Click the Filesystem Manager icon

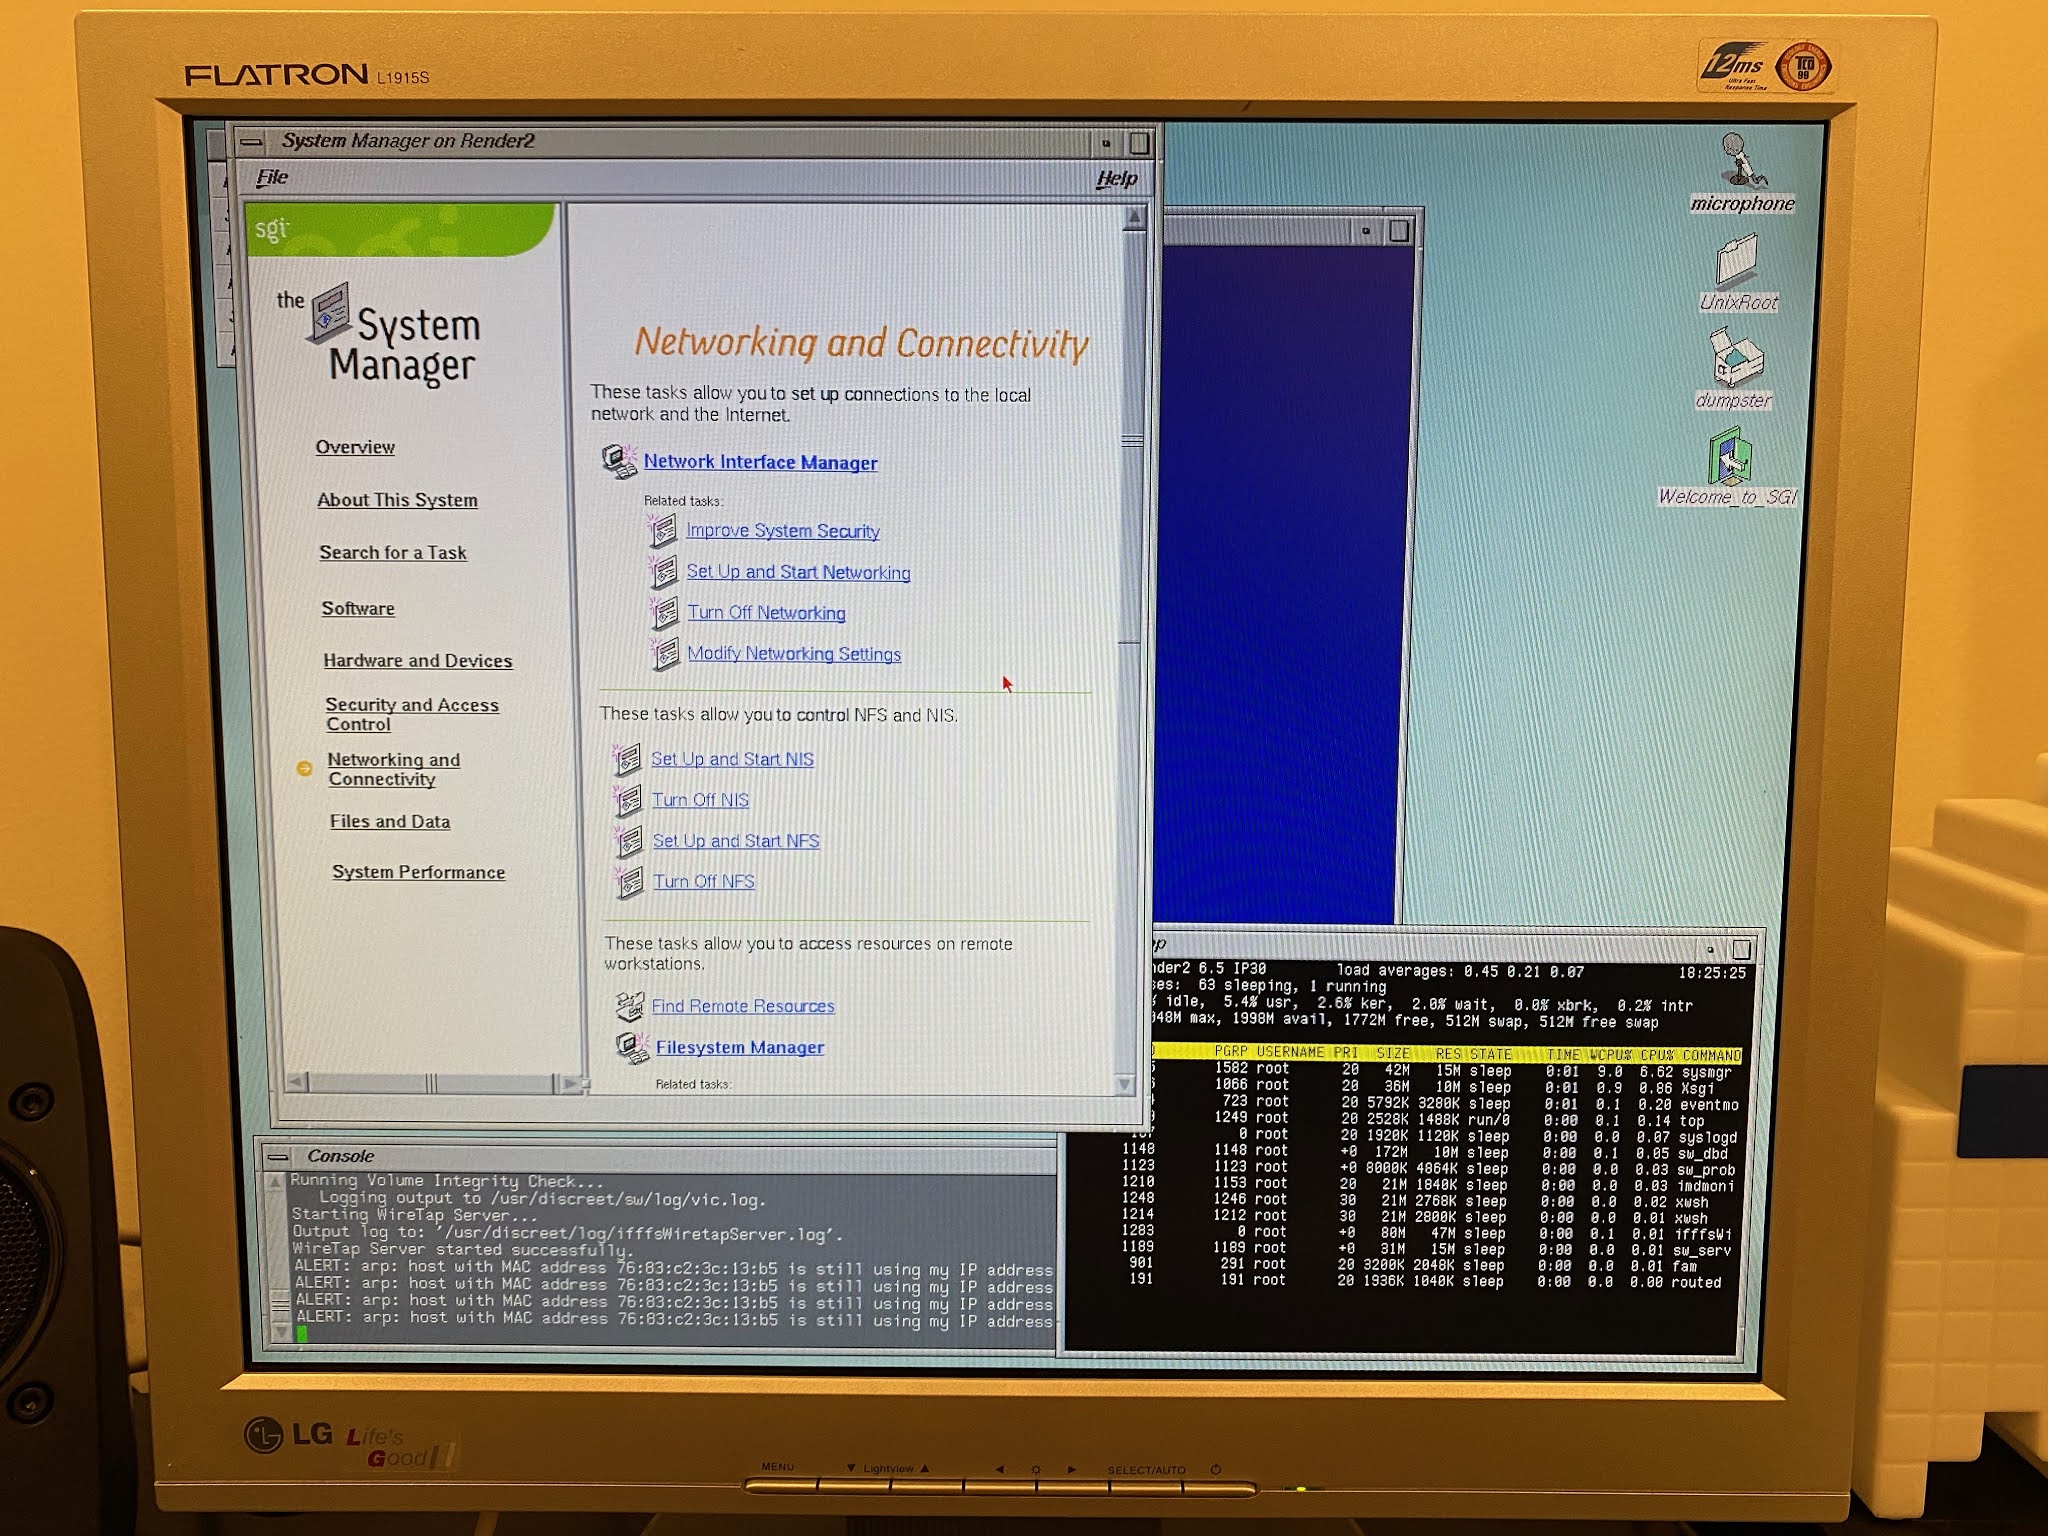(633, 1047)
